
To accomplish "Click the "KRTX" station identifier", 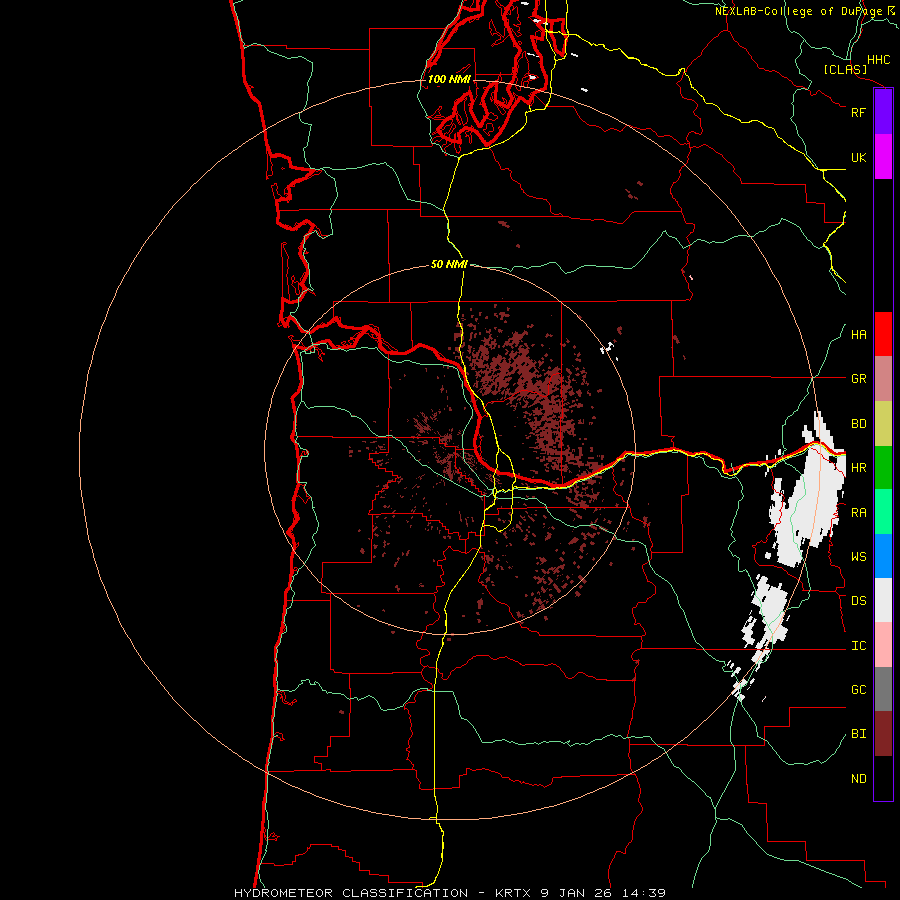I will [x=515, y=893].
